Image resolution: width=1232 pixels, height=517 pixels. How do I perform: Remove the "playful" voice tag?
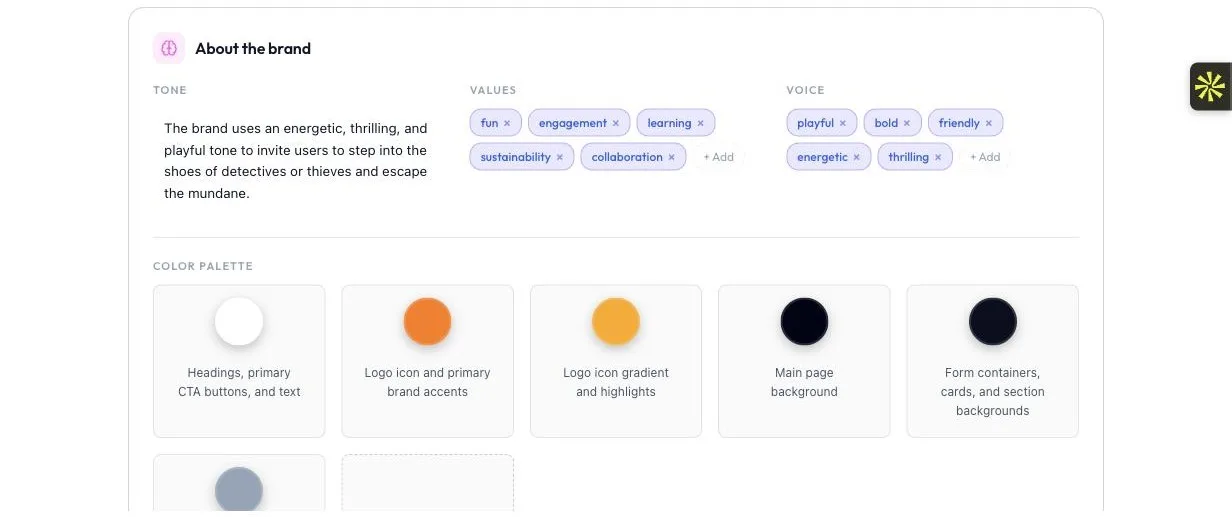point(843,123)
